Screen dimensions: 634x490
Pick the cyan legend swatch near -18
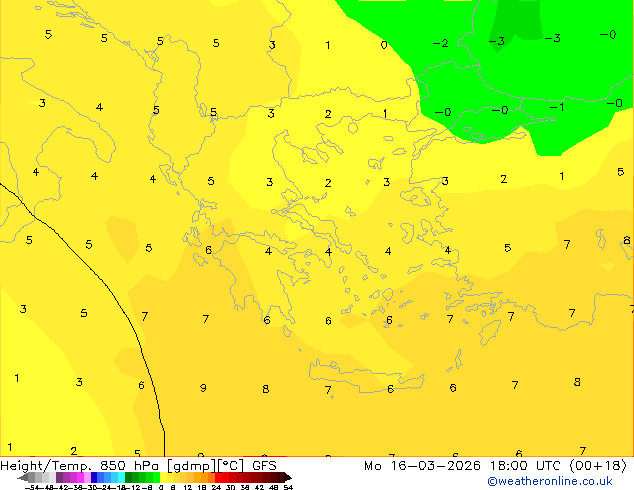[121, 477]
